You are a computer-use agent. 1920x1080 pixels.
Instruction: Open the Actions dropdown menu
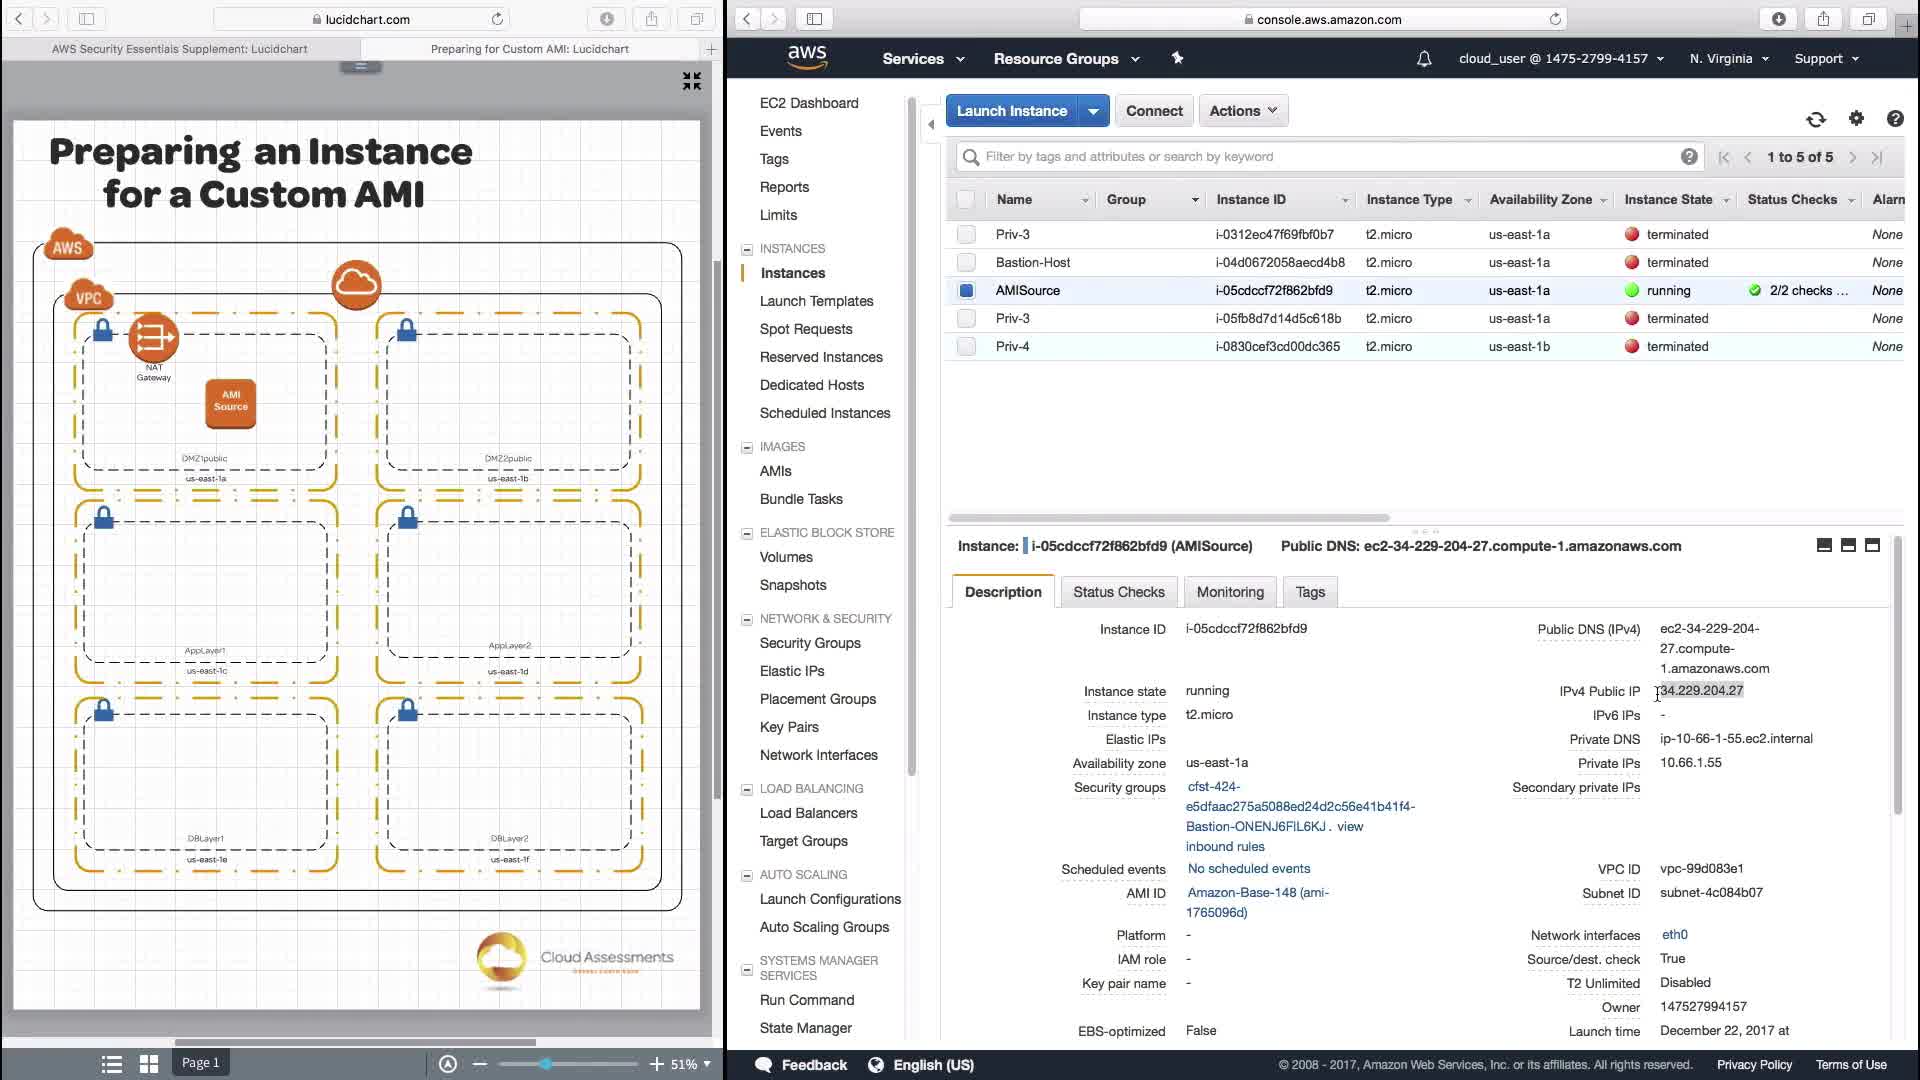click(1242, 111)
